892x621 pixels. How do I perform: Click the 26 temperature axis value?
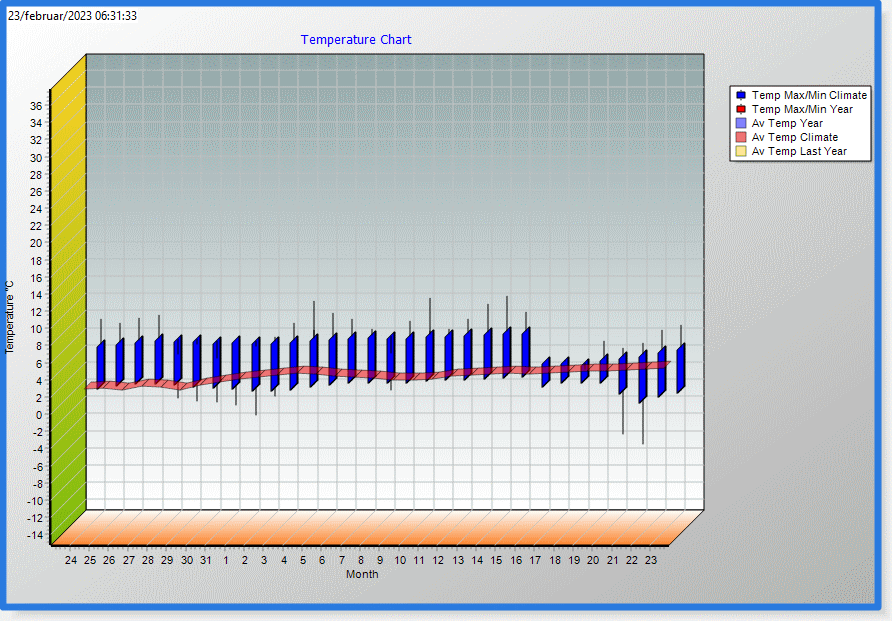click(36, 192)
